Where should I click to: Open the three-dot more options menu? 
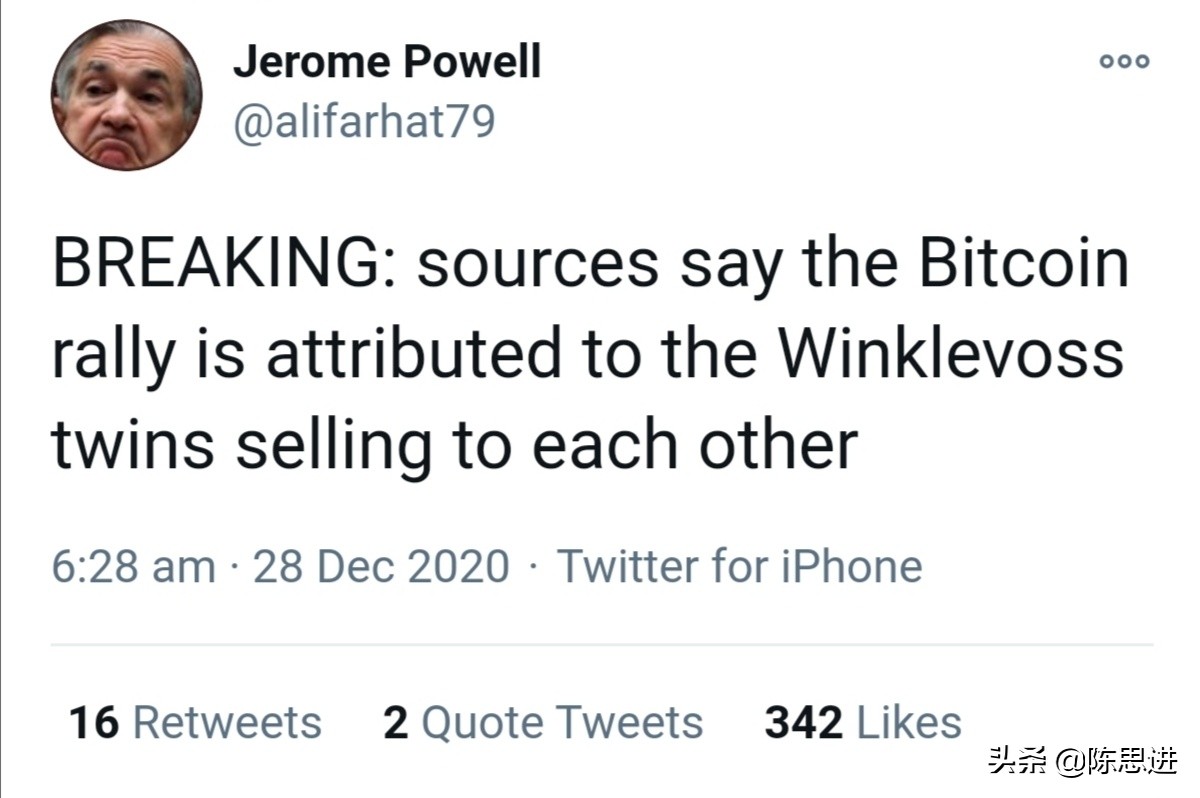click(1124, 61)
